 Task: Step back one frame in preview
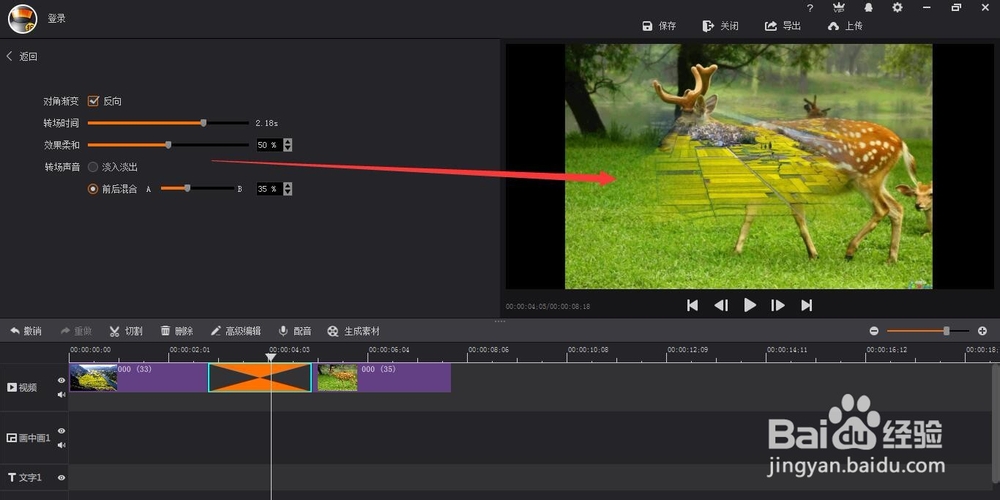[x=721, y=305]
